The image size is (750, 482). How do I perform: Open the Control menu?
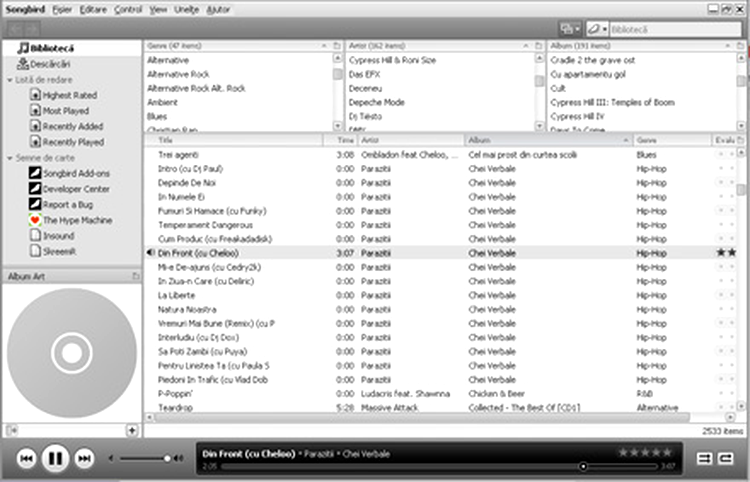click(128, 10)
